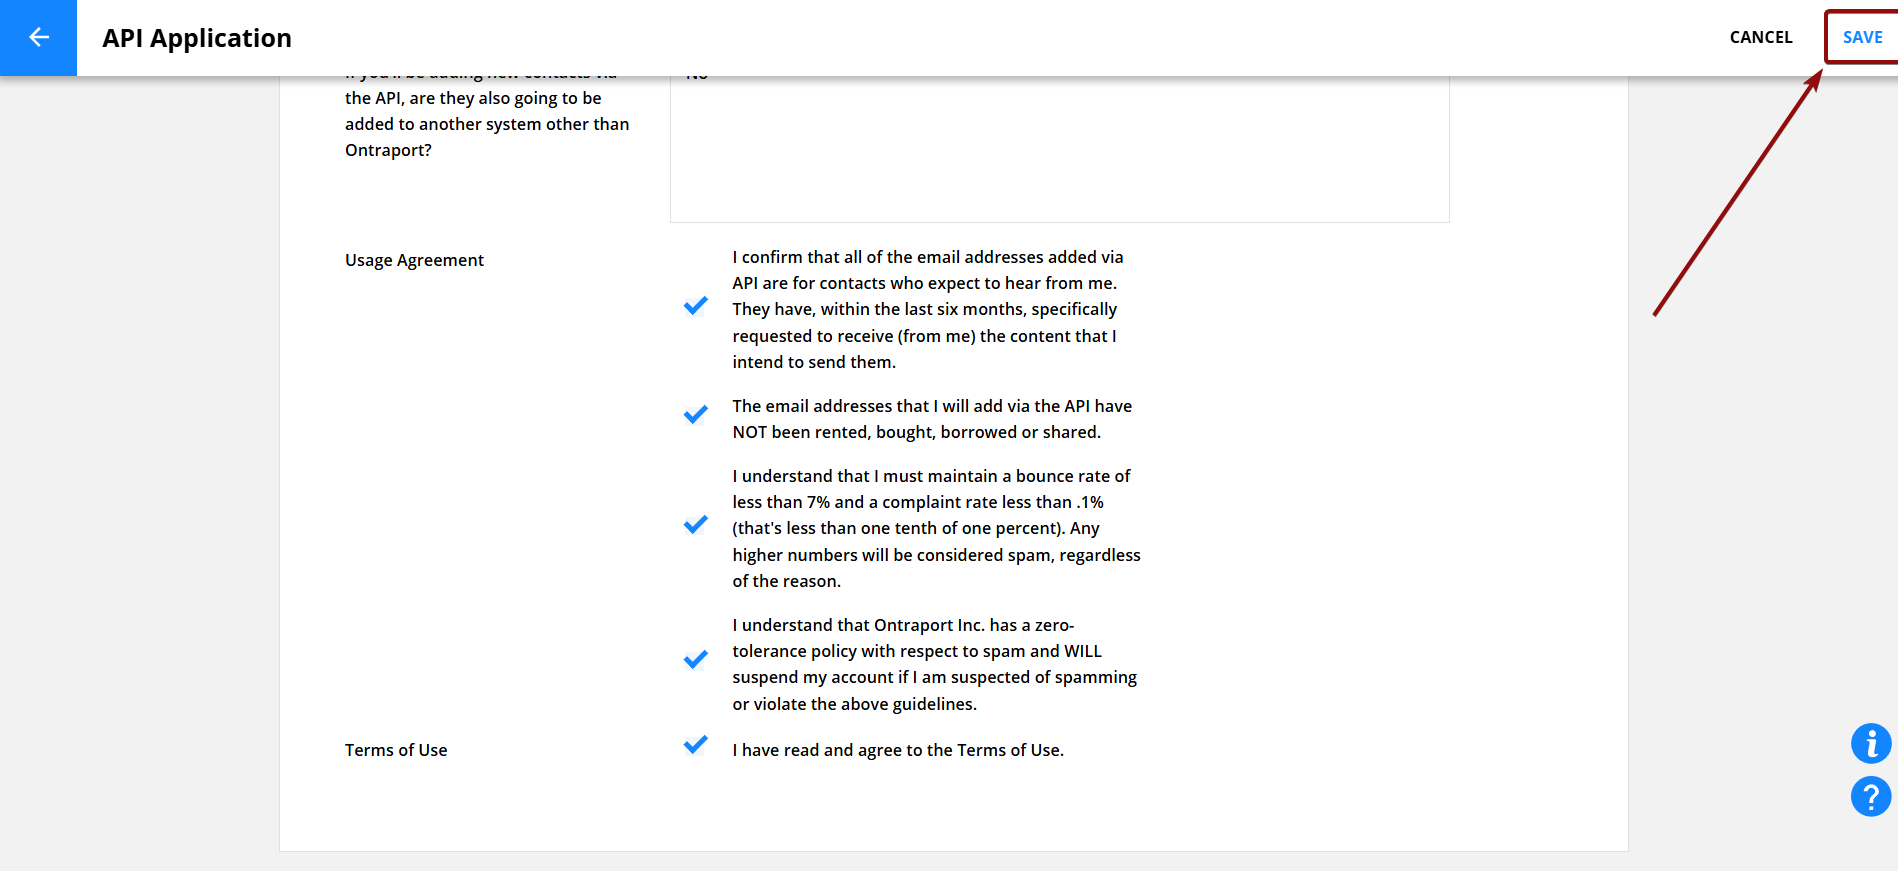Go back using the left arrow icon
1898x871 pixels.
point(38,38)
